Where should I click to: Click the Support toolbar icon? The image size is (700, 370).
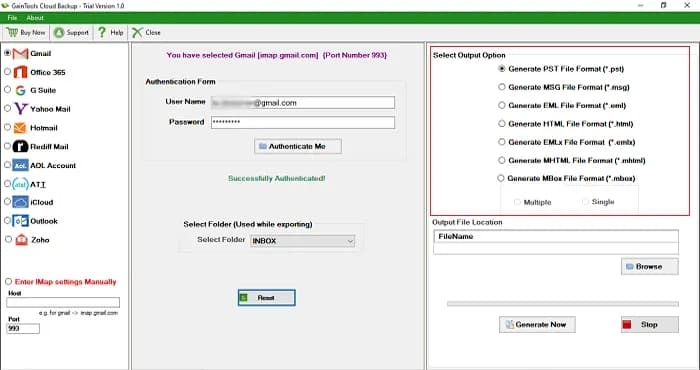59,33
